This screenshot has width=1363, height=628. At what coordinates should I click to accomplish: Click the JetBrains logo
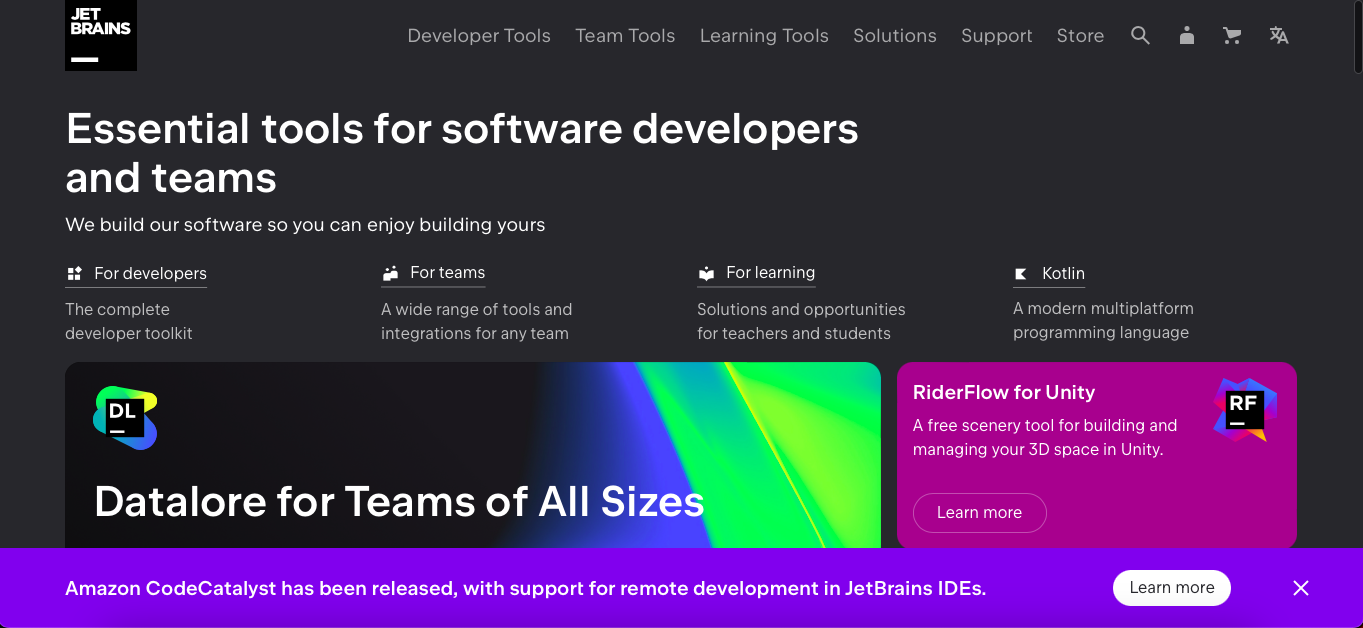coord(101,35)
